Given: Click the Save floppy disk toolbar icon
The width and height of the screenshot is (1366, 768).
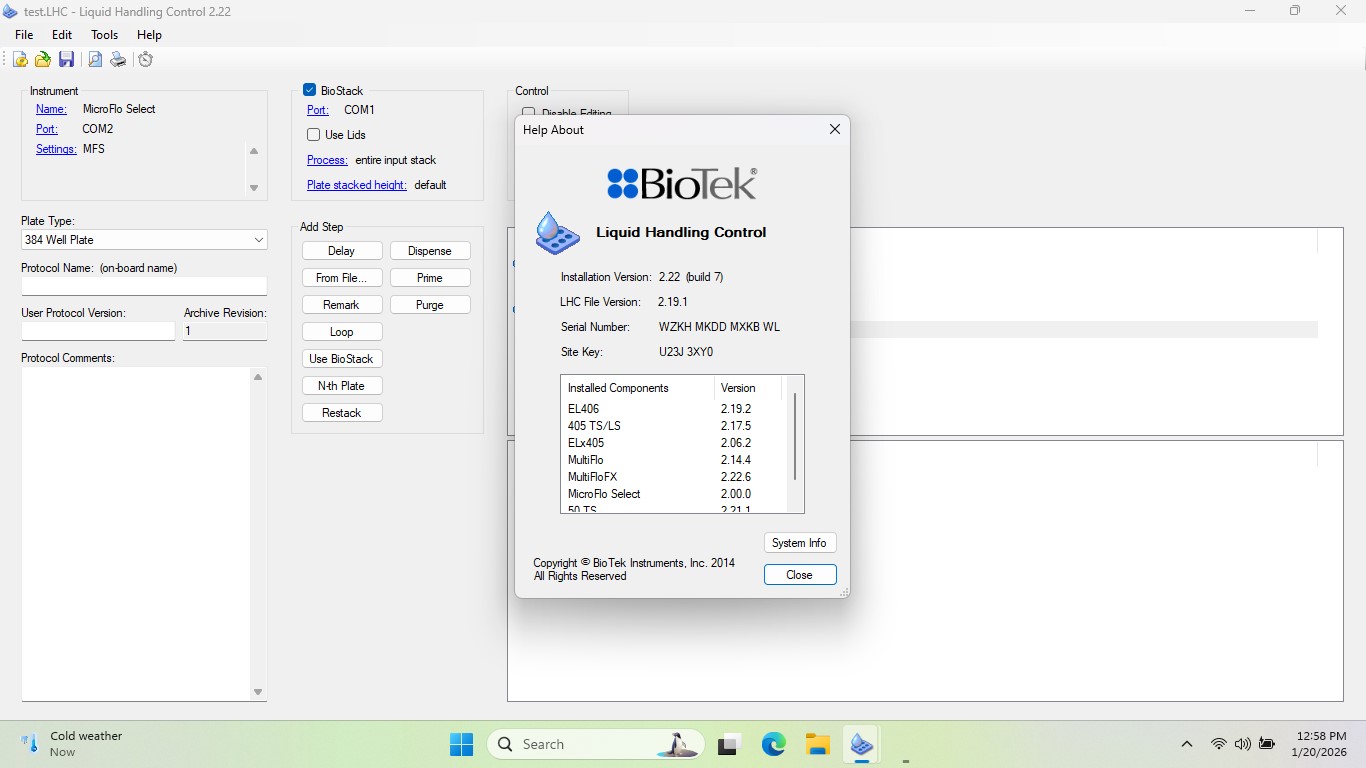Looking at the screenshot, I should point(66,60).
